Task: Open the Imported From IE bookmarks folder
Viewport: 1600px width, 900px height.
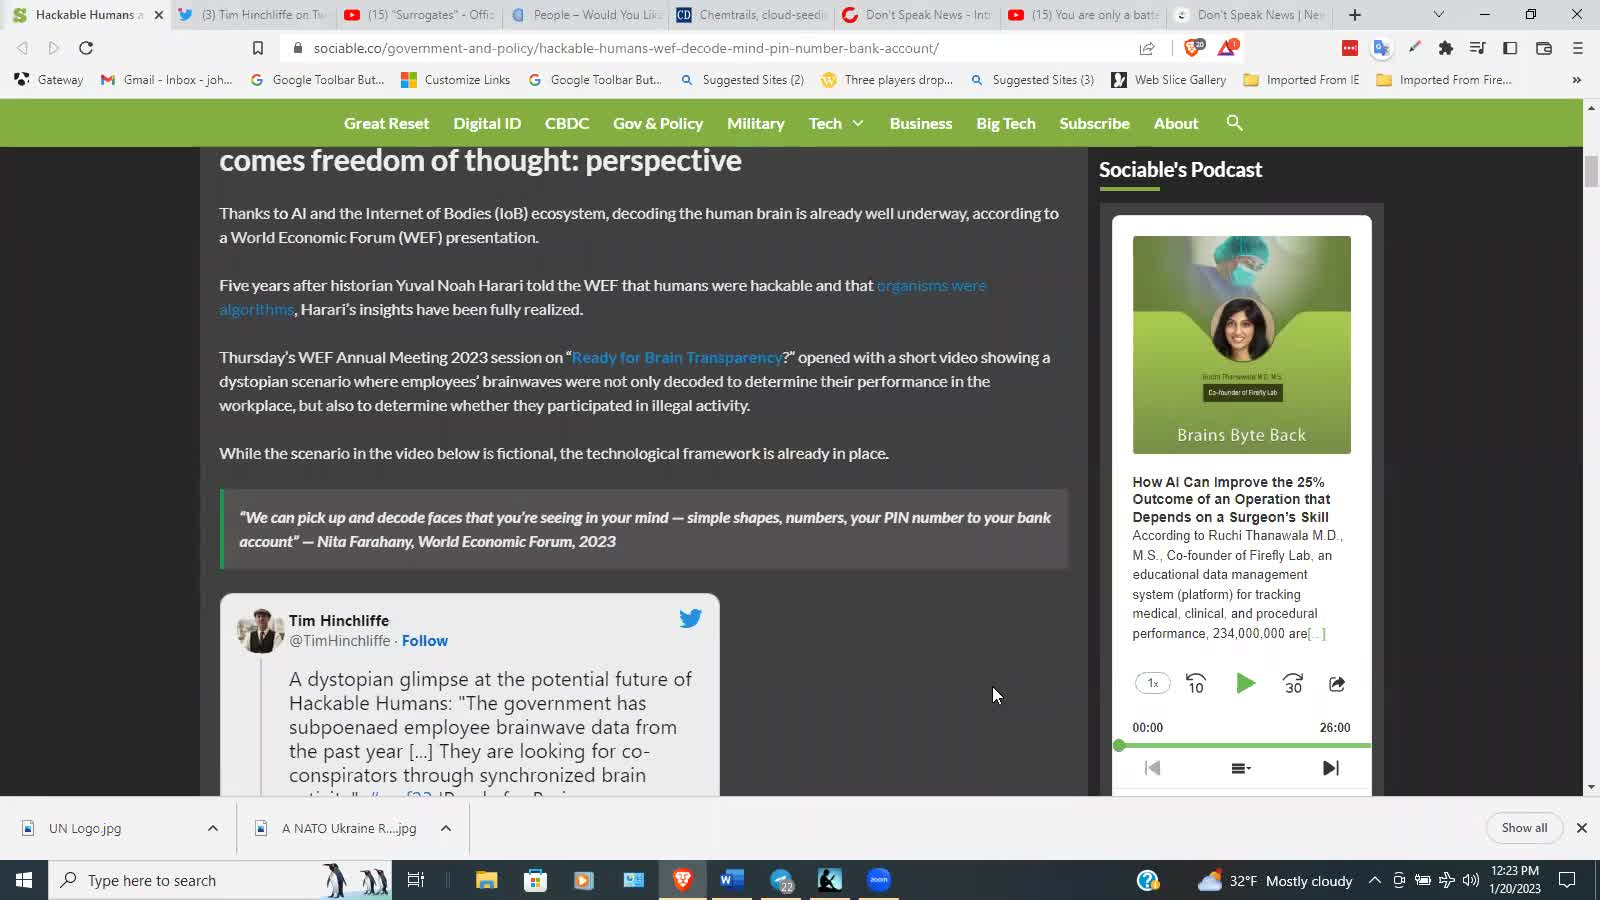Action: 1301,80
